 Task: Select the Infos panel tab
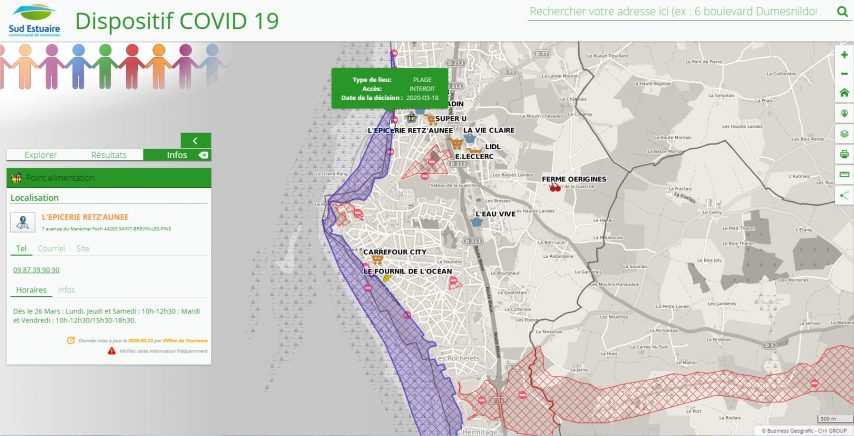click(177, 155)
